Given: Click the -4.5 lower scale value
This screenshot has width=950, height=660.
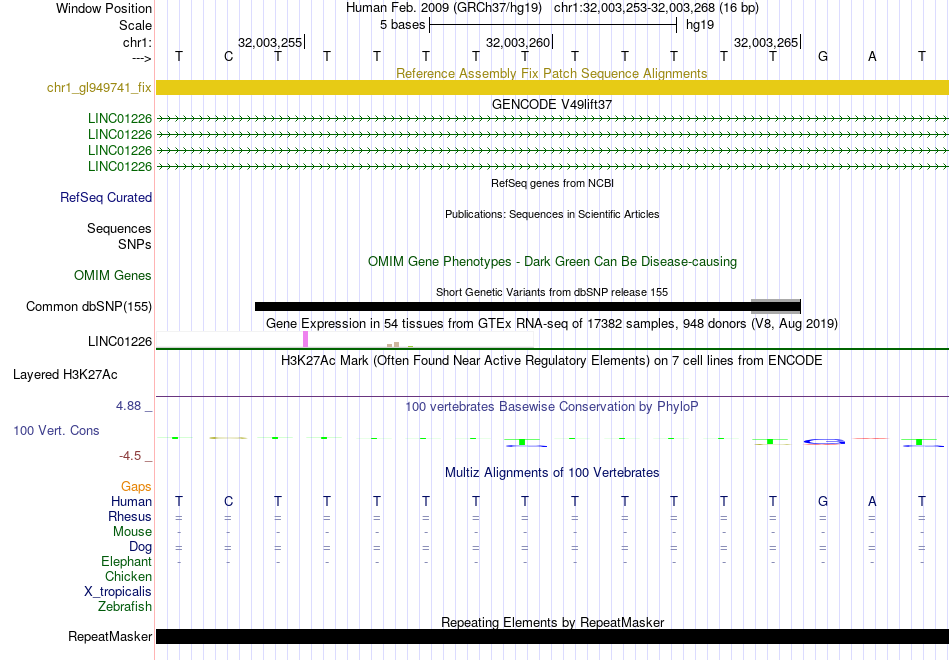Looking at the screenshot, I should click(131, 456).
